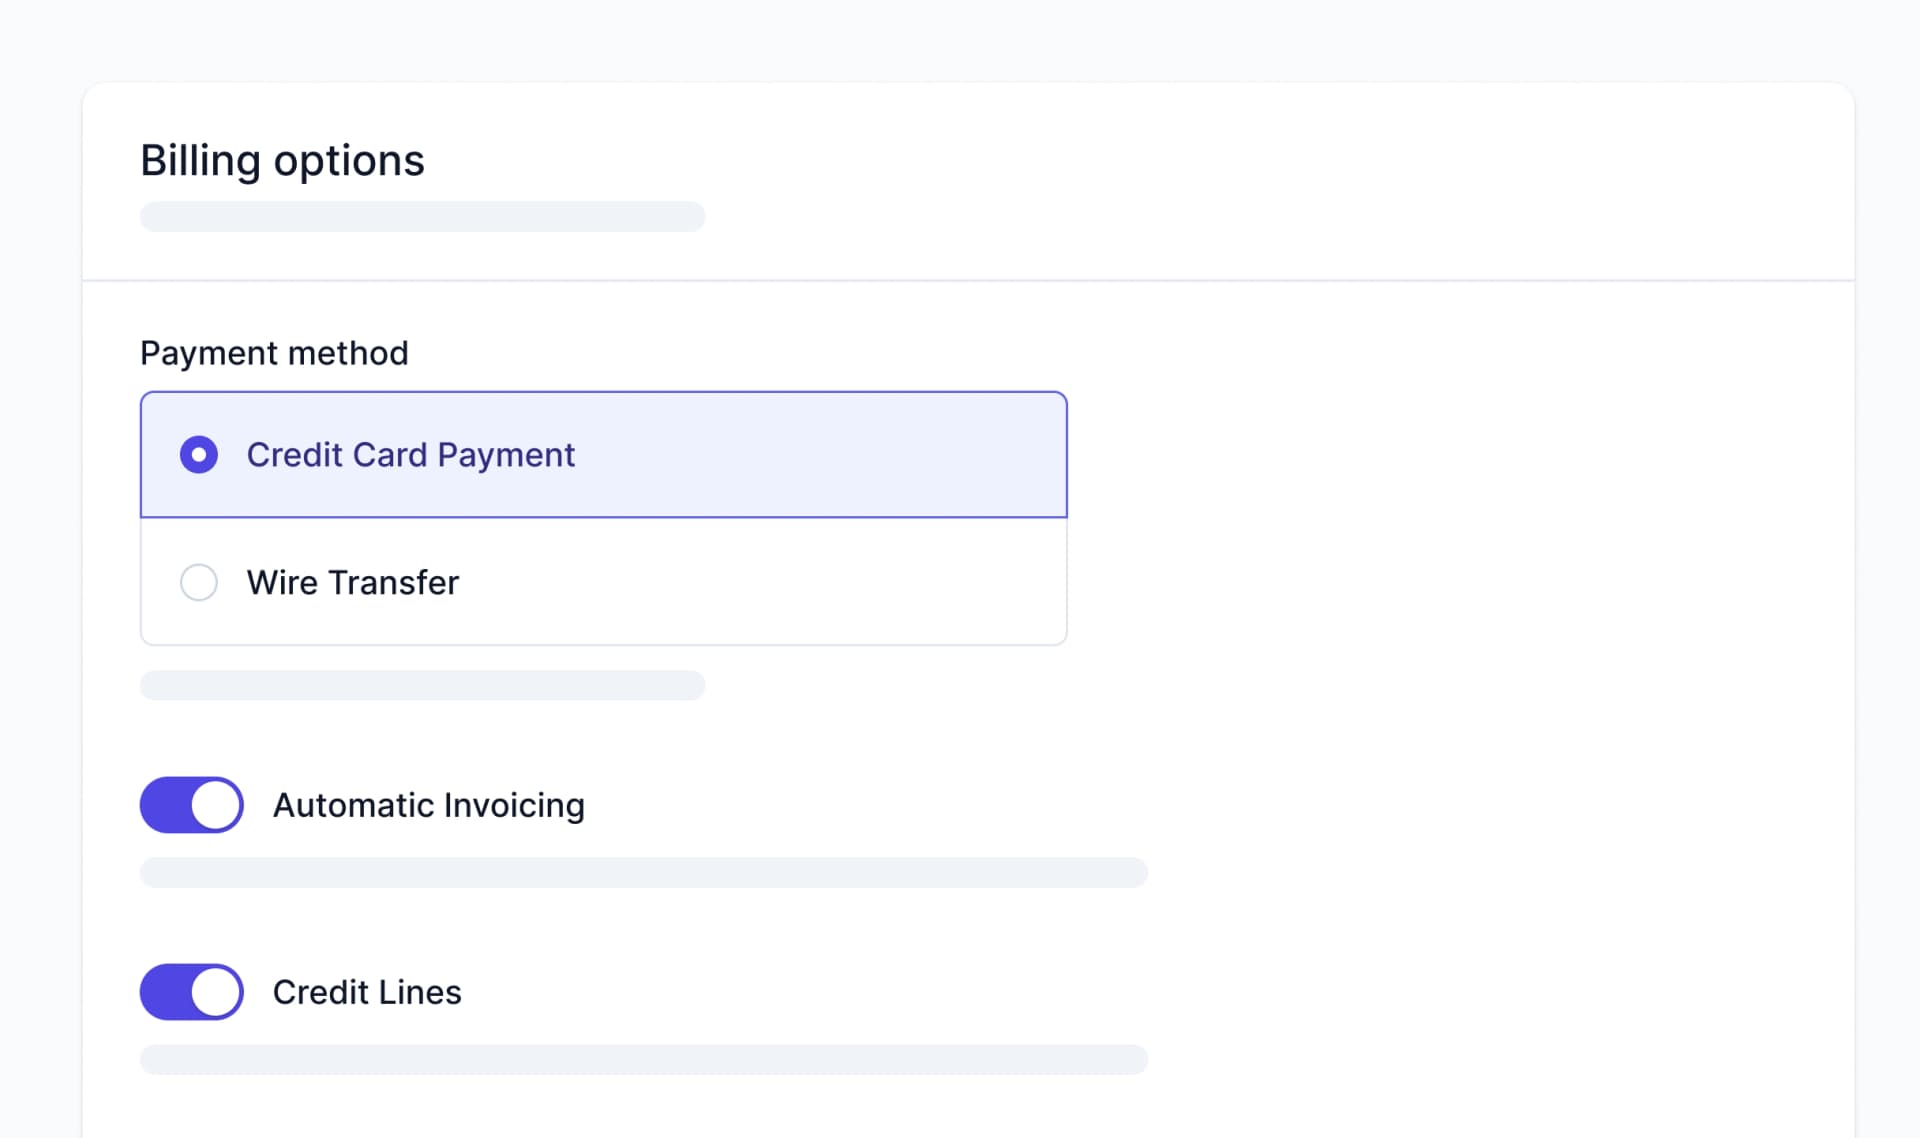1920x1138 pixels.
Task: Select the Credit Card Payment radio circle
Action: tap(198, 454)
